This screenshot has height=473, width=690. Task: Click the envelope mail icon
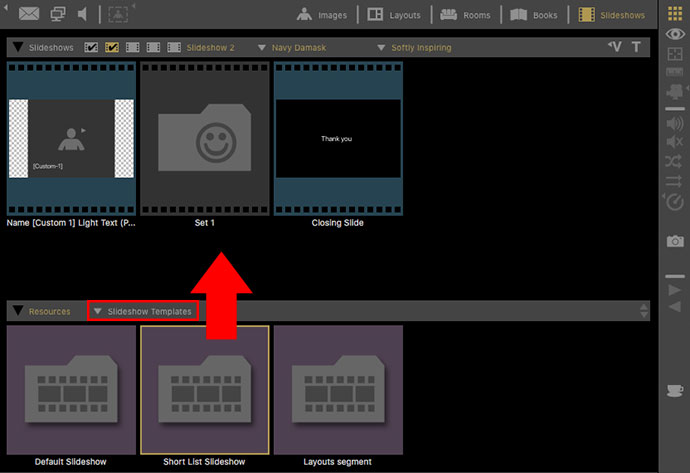(x=30, y=15)
